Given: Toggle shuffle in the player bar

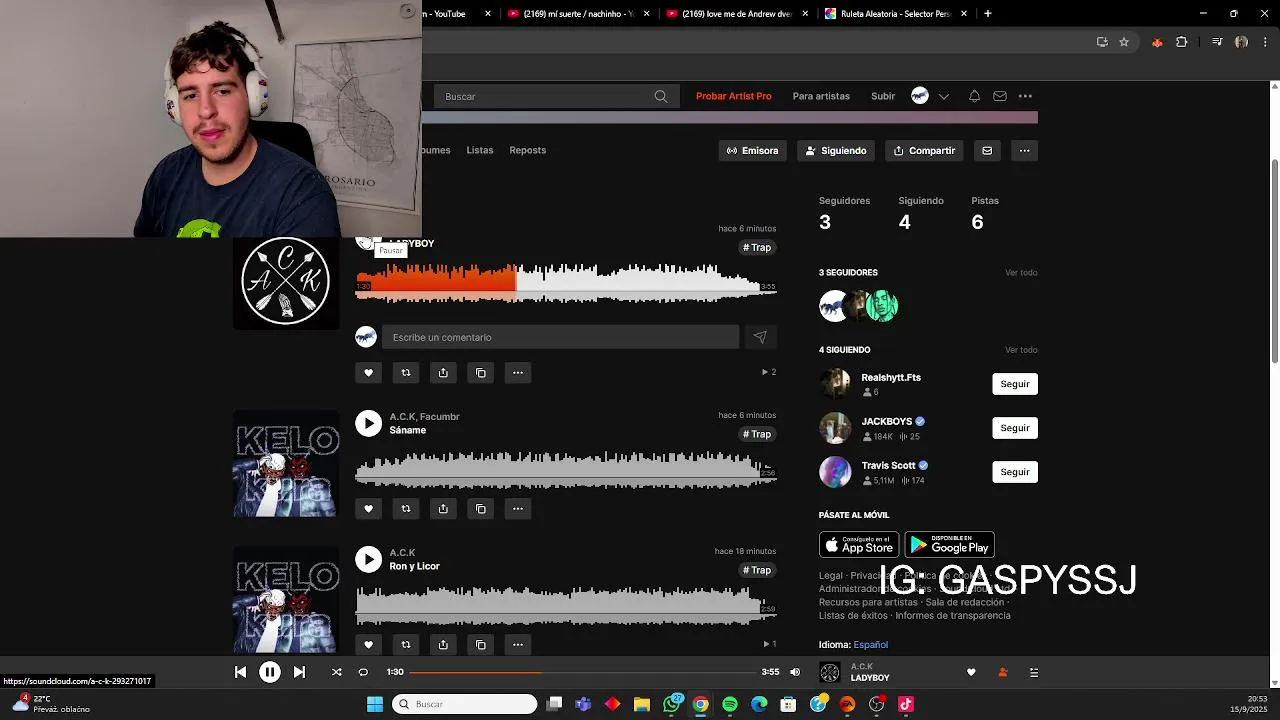Looking at the screenshot, I should [x=337, y=672].
